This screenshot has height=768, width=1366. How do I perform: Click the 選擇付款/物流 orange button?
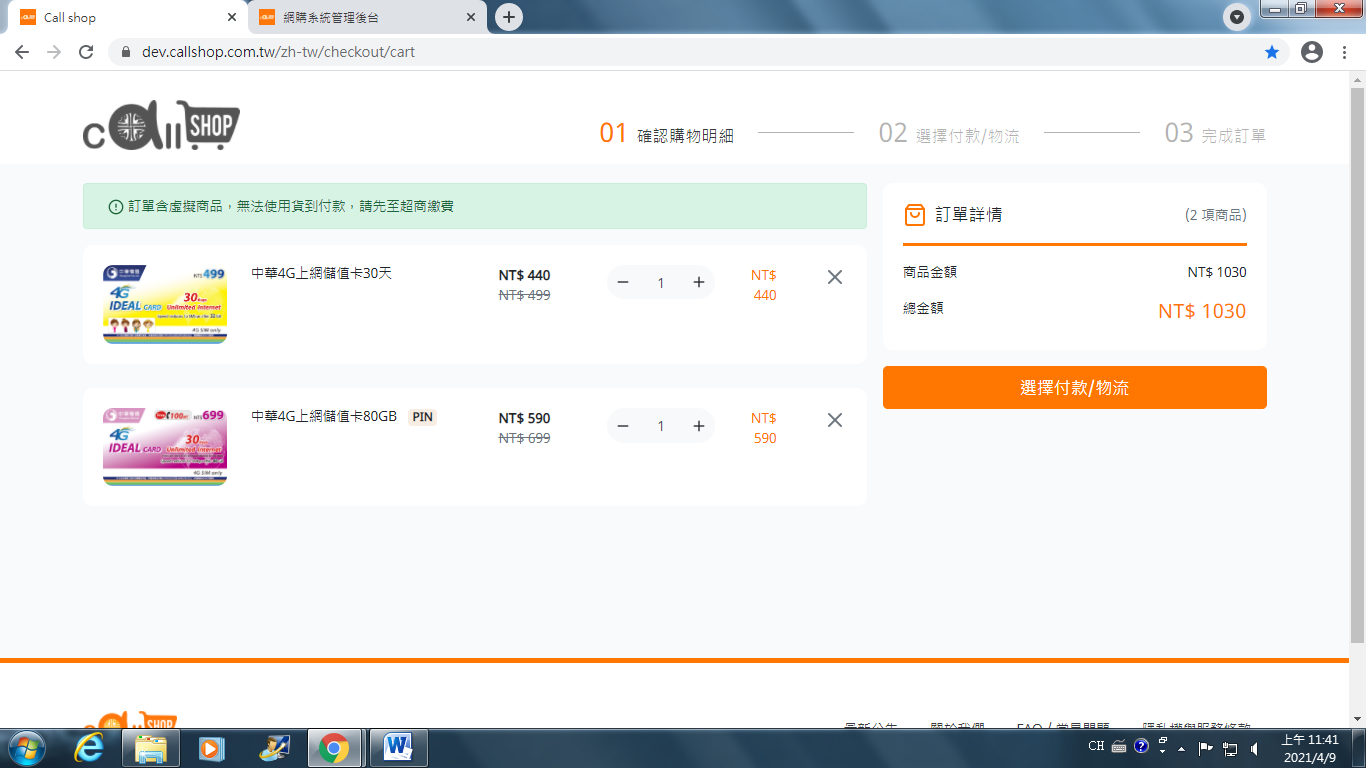[1074, 388]
